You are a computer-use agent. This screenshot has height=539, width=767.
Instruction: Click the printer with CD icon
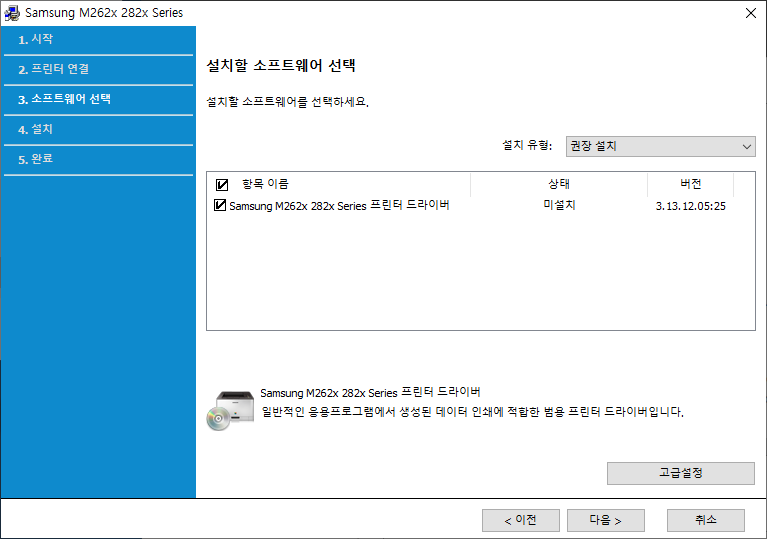coord(230,410)
